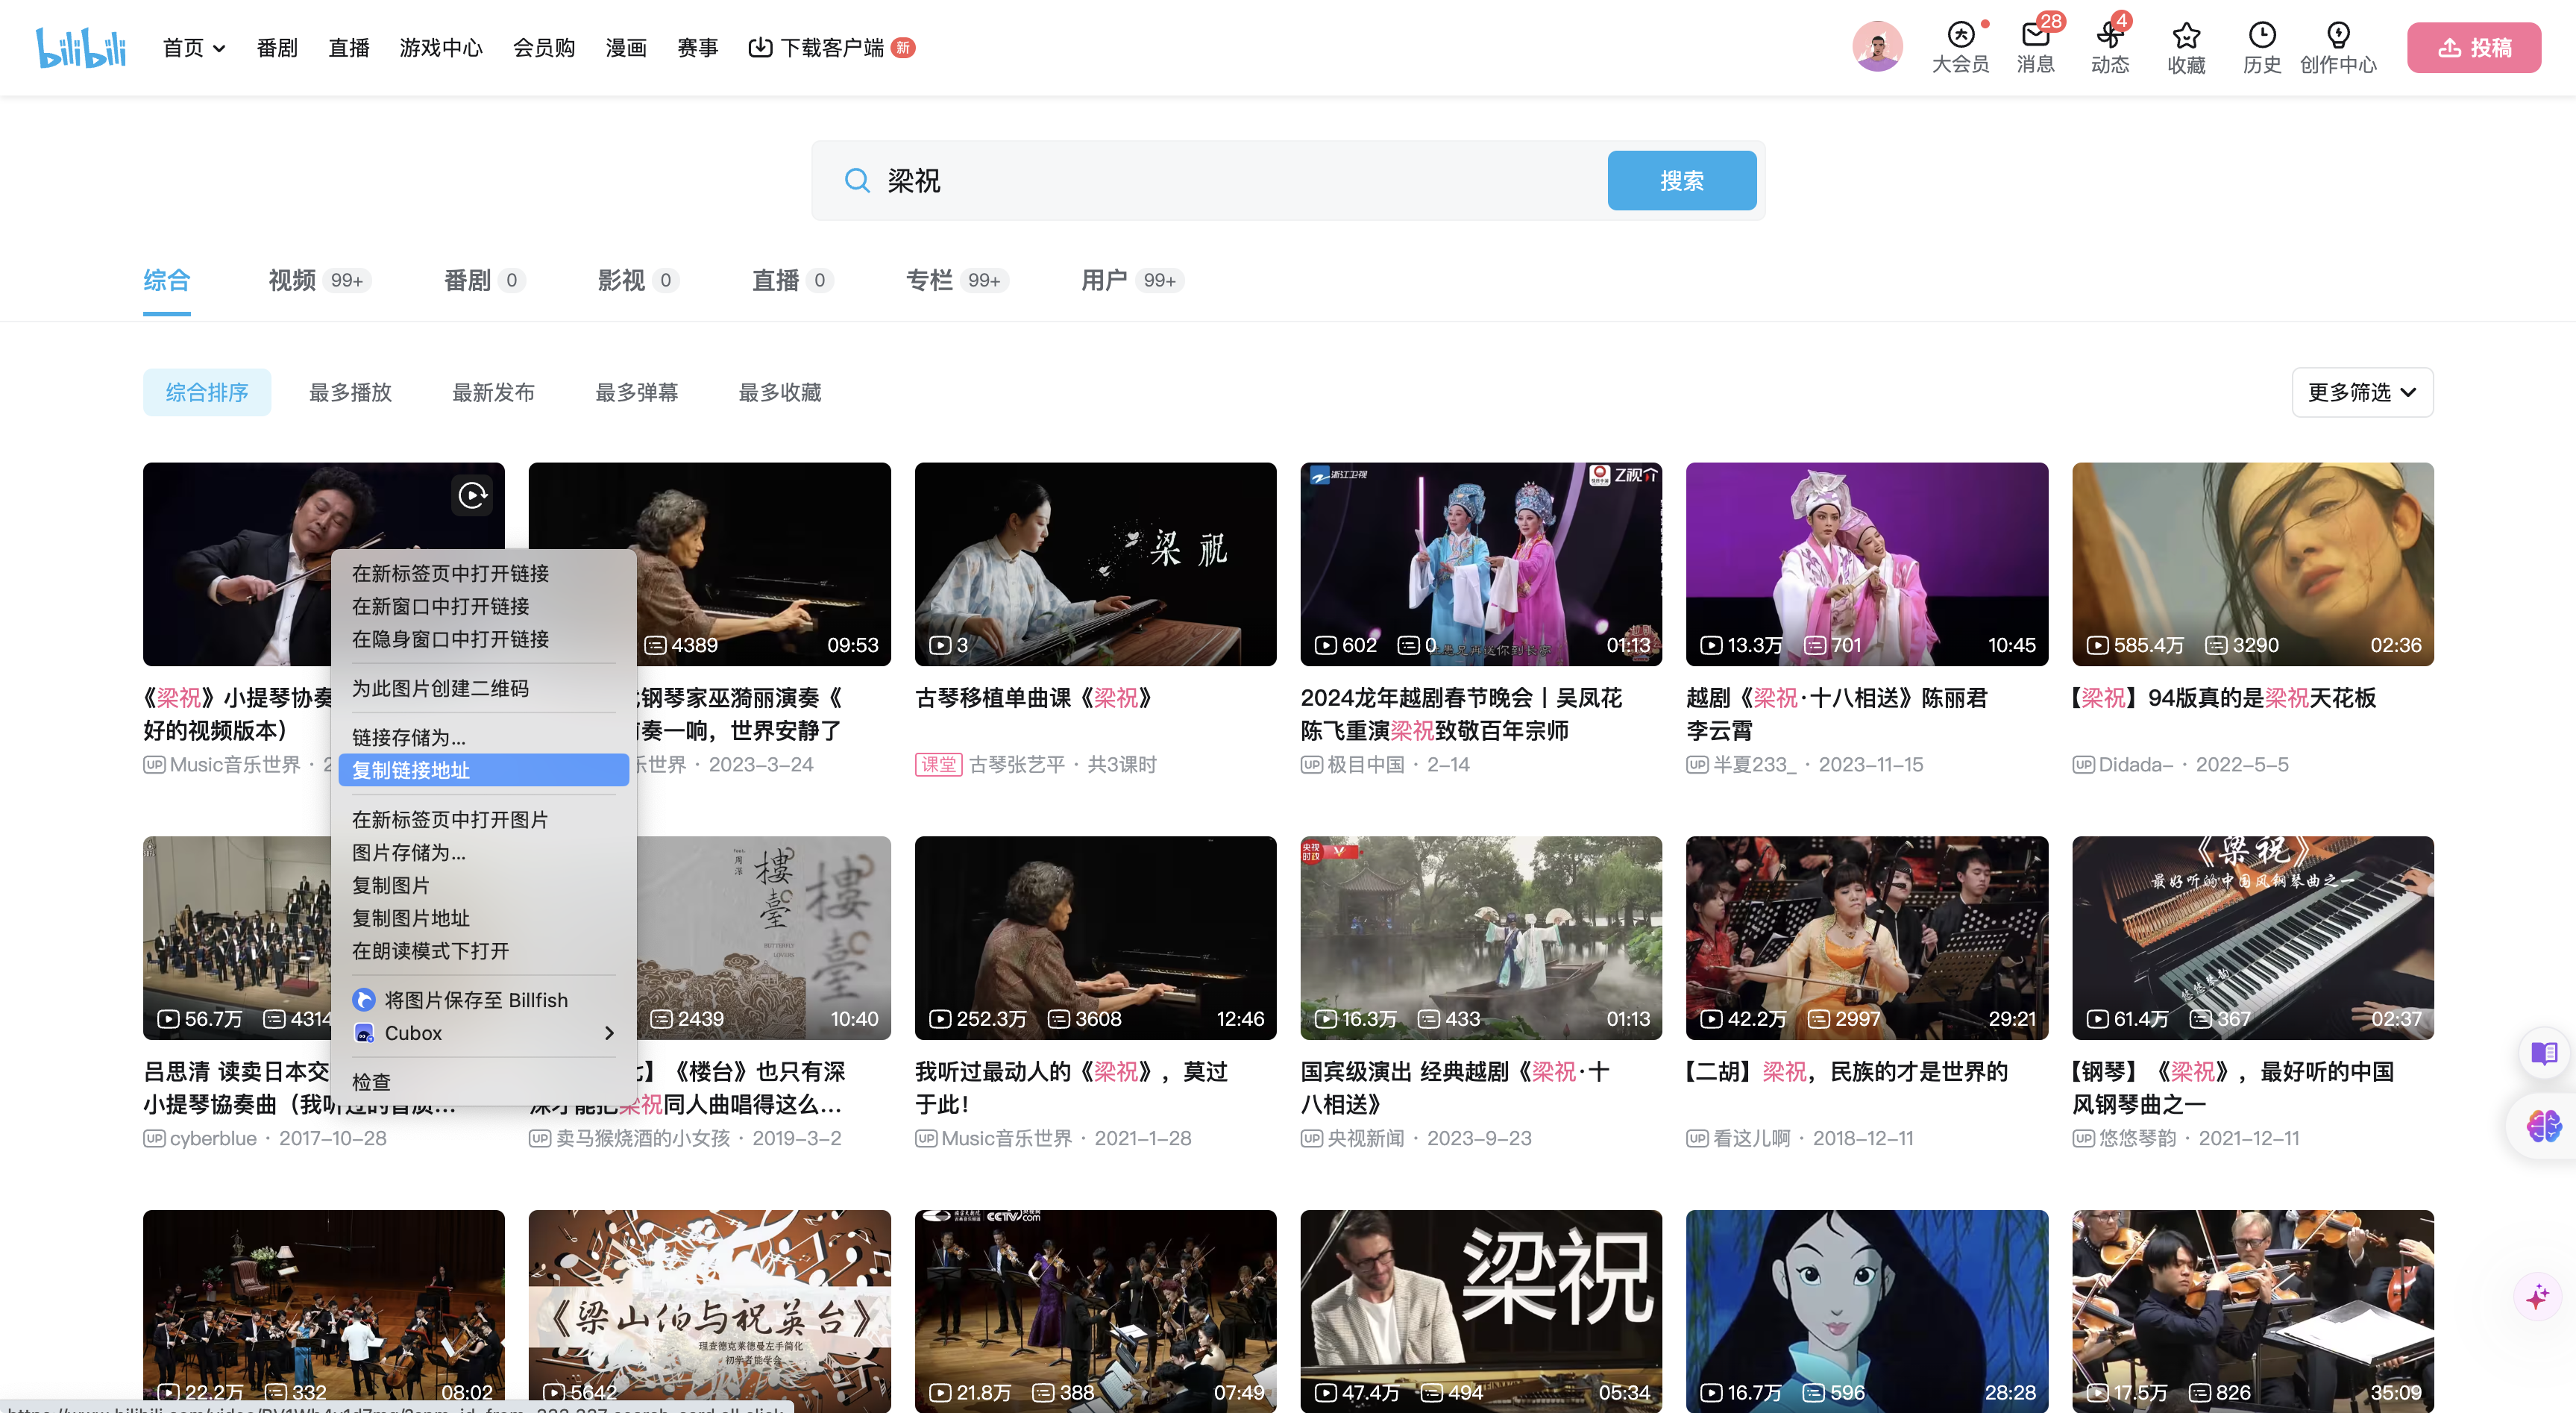The width and height of the screenshot is (2576, 1413).
Task: Select 最多播放 sort option
Action: click(350, 392)
